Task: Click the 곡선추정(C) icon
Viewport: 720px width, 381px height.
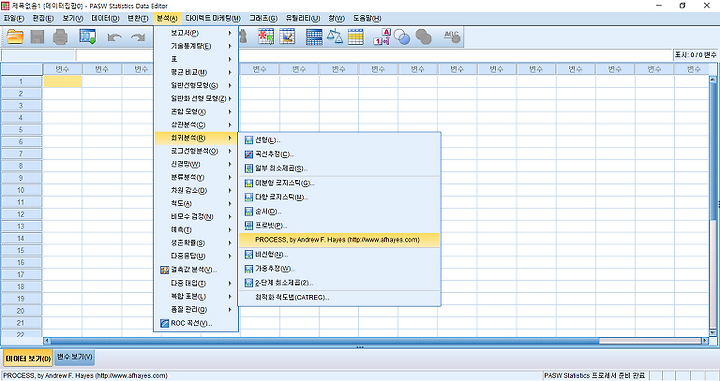Action: pyautogui.click(x=249, y=154)
